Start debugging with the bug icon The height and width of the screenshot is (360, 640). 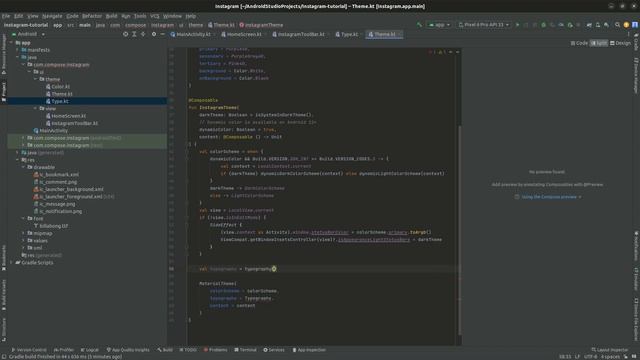(543, 25)
